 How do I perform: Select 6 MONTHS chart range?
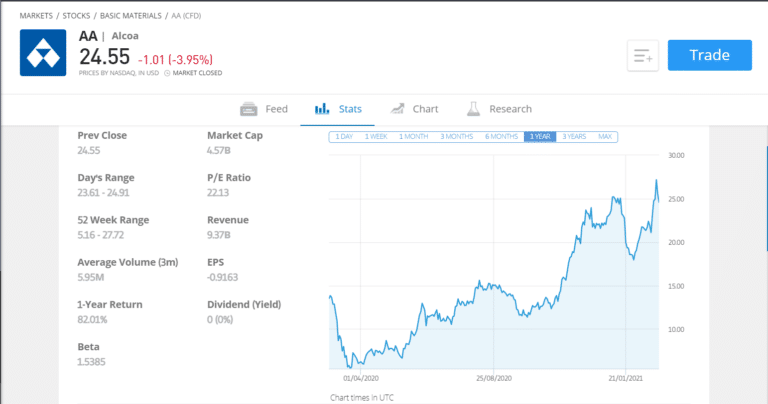point(502,137)
